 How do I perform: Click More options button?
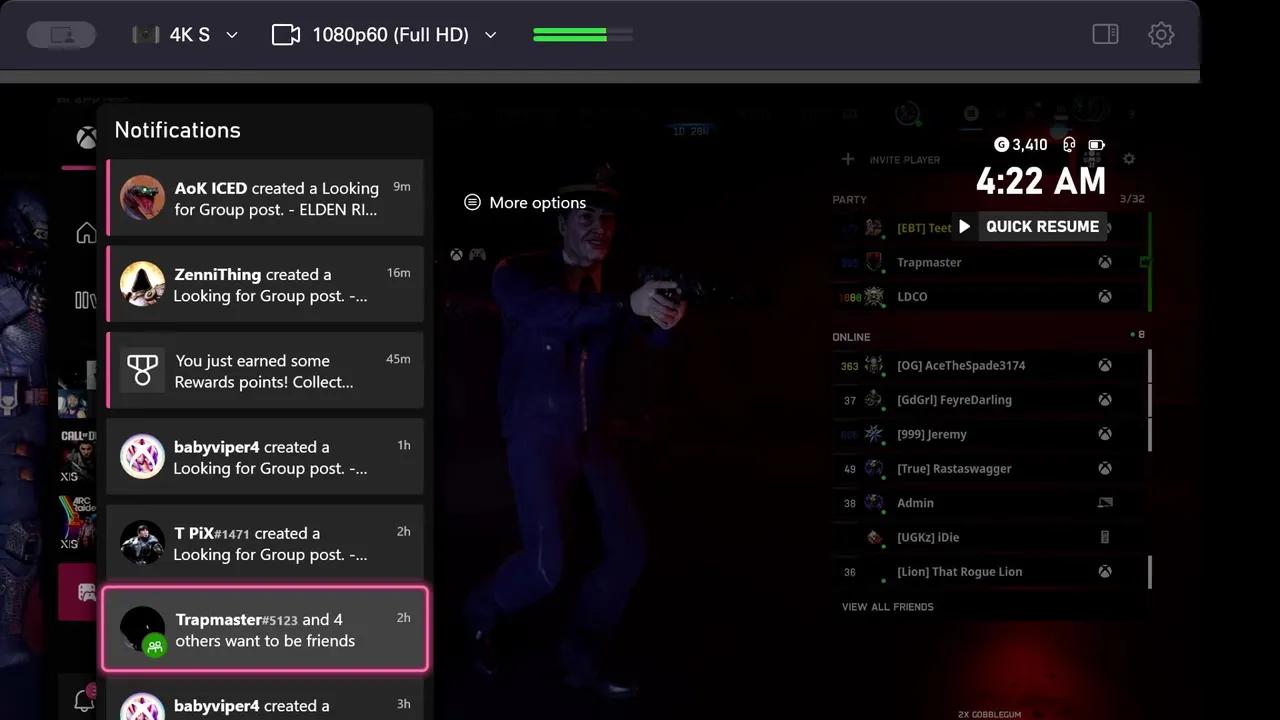click(x=525, y=203)
